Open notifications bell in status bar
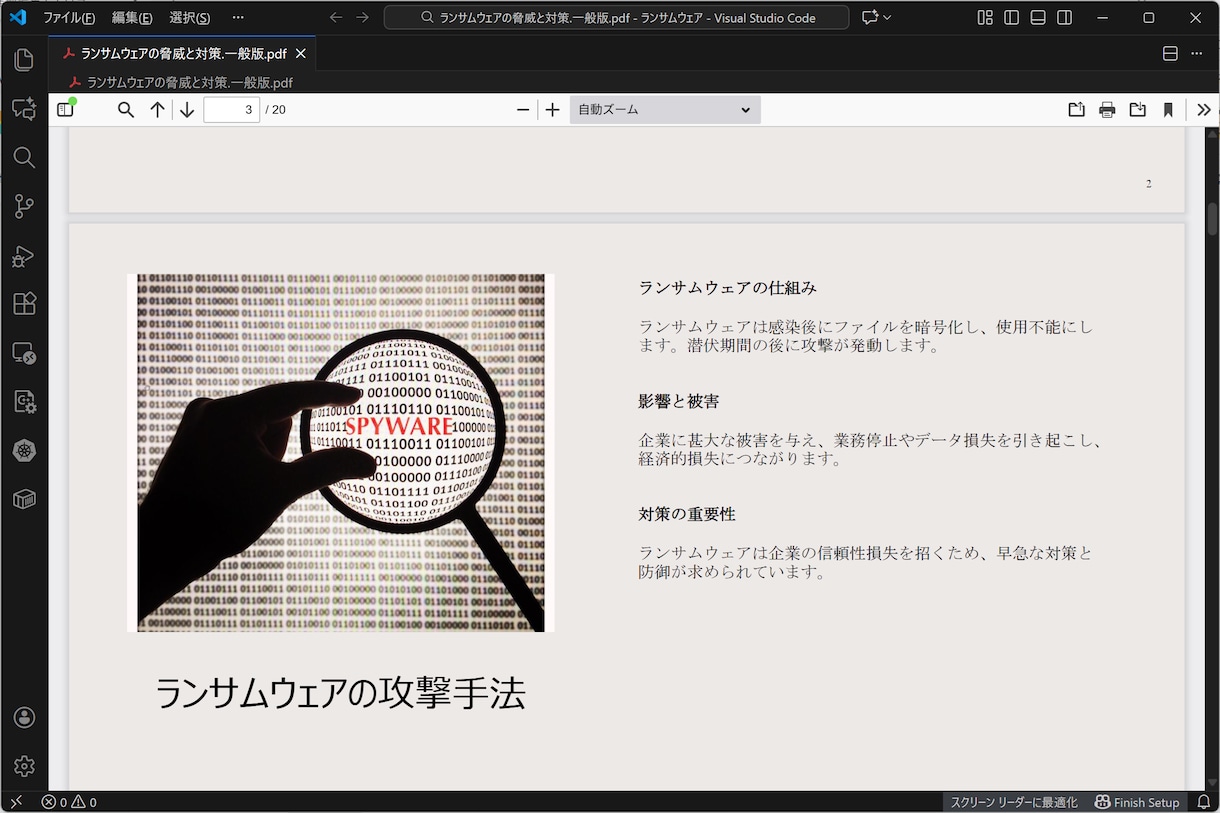Image resolution: width=1220 pixels, height=813 pixels. tap(1204, 802)
